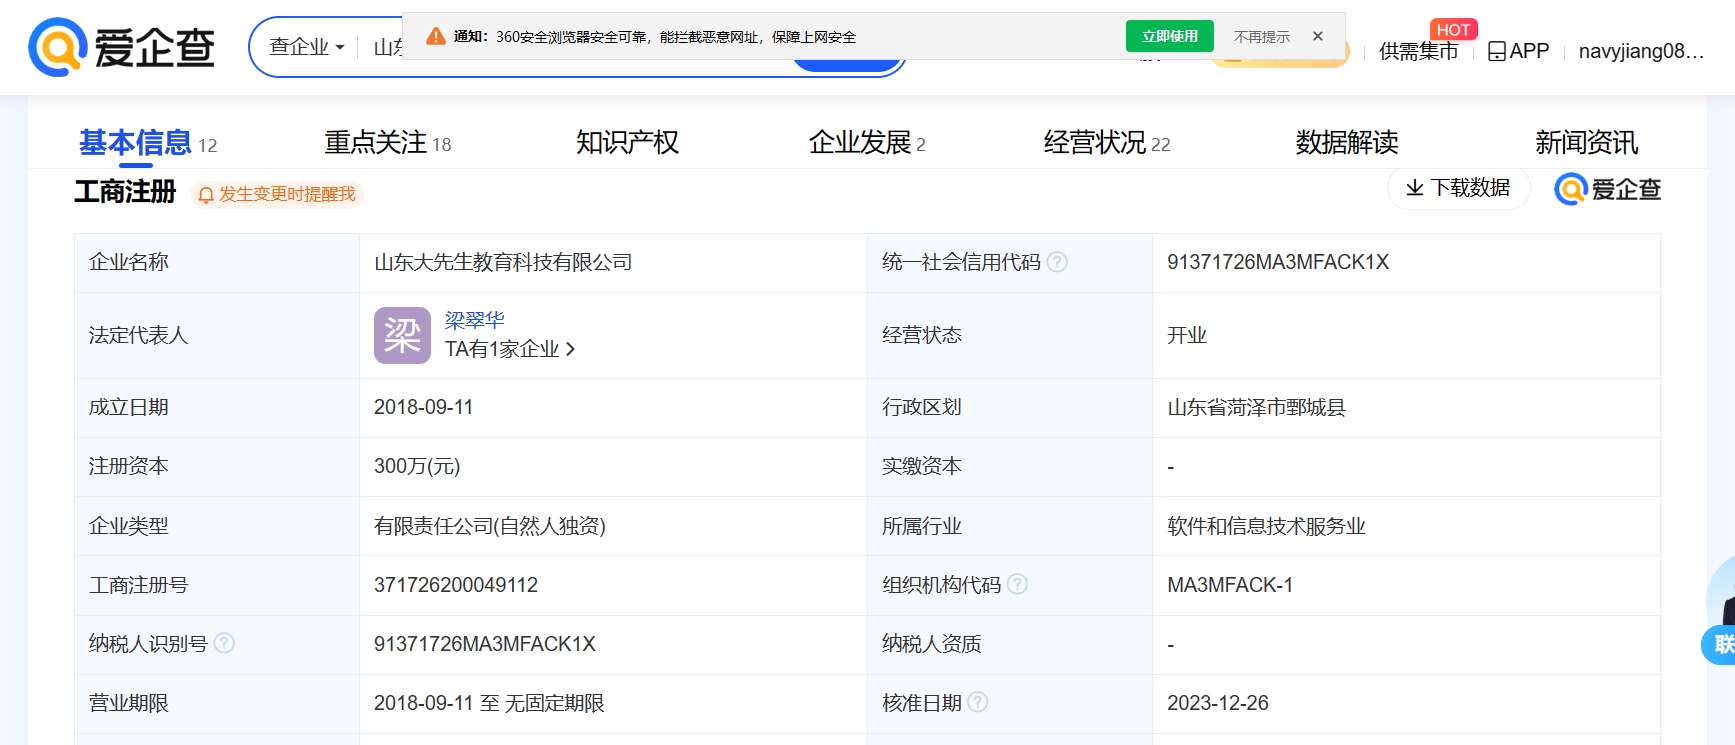1735x745 pixels.
Task: Switch to the 重点关注 tab
Action: [x=388, y=143]
